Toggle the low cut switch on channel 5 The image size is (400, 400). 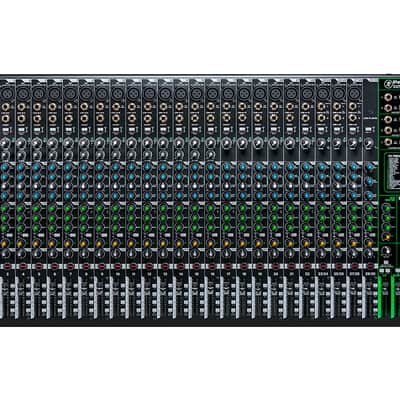tap(38, 130)
